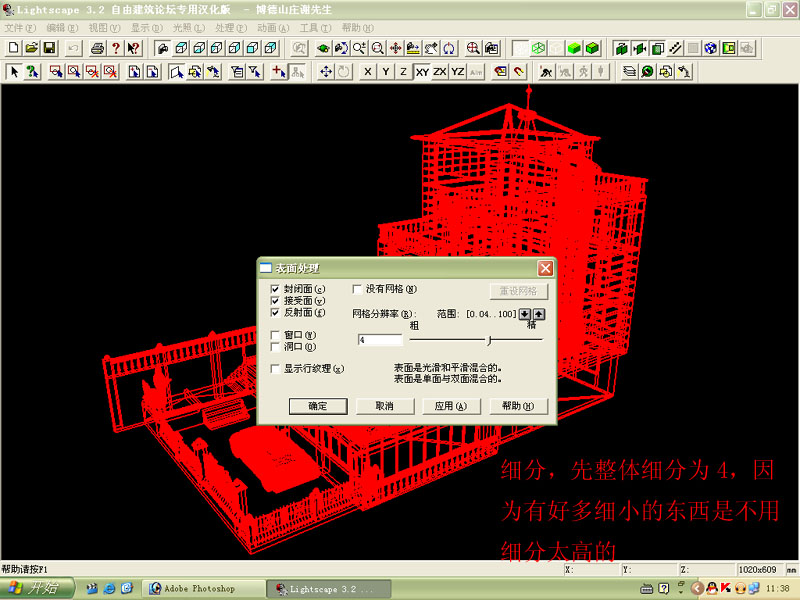This screenshot has height=600, width=800.
Task: Click the 应用(A) button
Action: [x=452, y=406]
